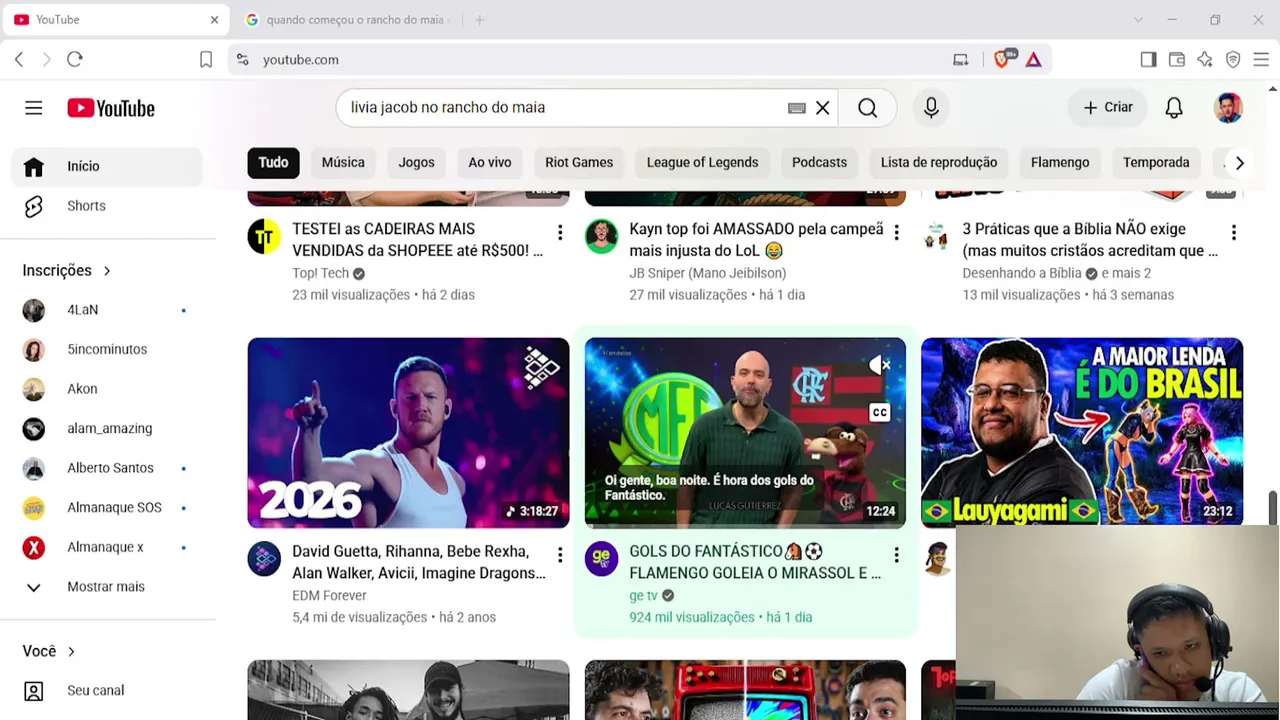Open EDM Forever channel avatar
The height and width of the screenshot is (720, 1280).
(x=264, y=559)
